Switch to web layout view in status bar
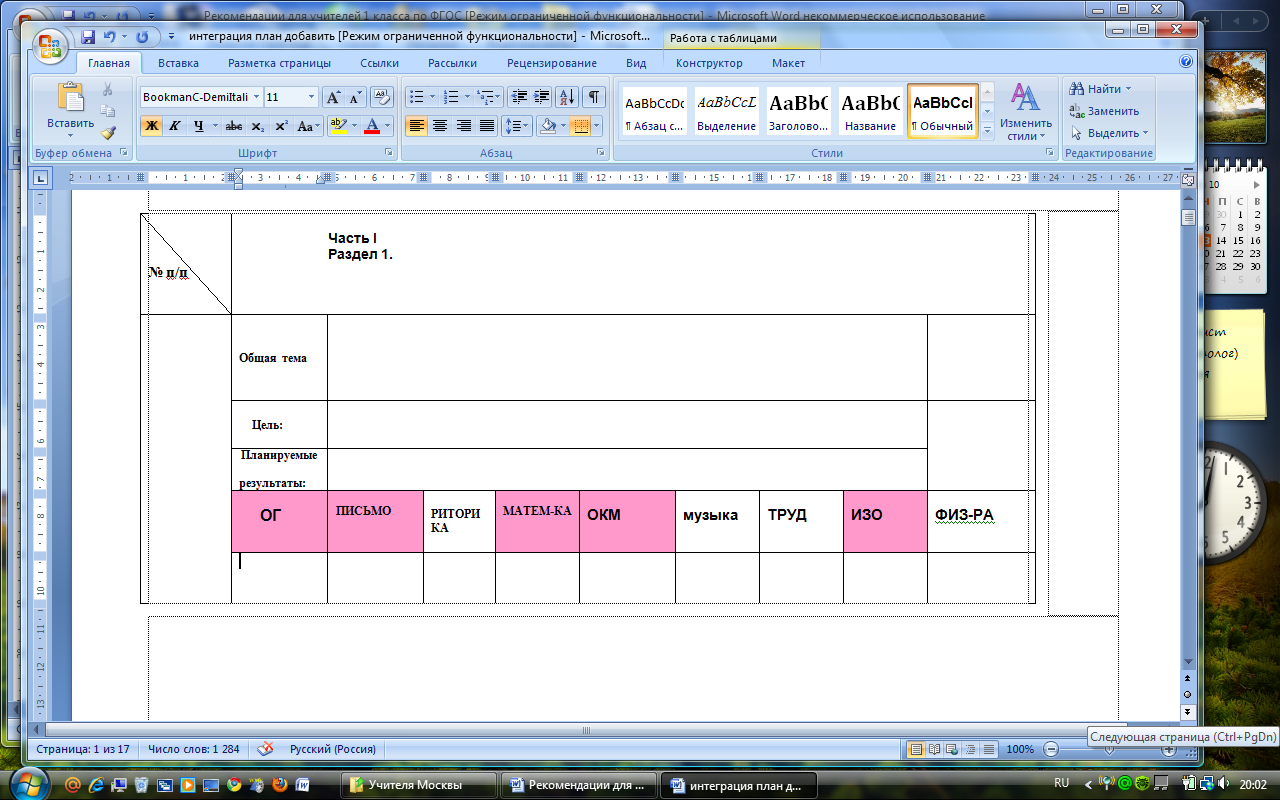This screenshot has height=800, width=1280. (952, 749)
